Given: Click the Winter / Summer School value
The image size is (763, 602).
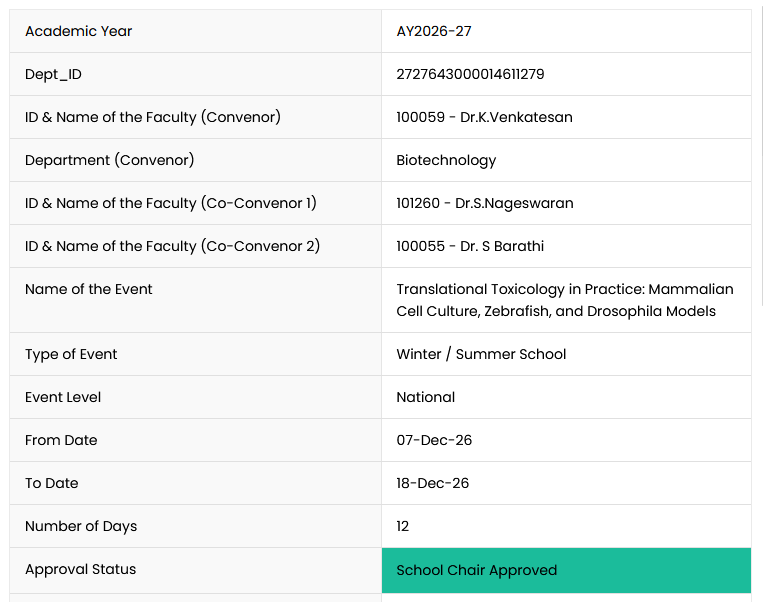Looking at the screenshot, I should point(481,354).
